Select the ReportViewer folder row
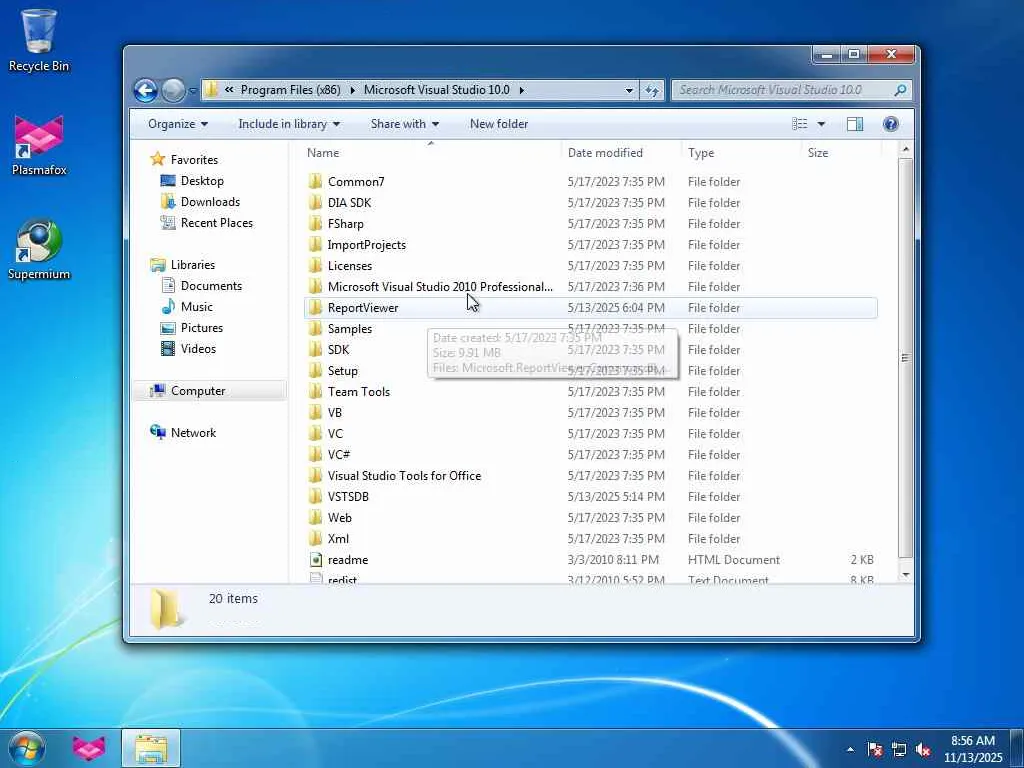 tap(590, 308)
